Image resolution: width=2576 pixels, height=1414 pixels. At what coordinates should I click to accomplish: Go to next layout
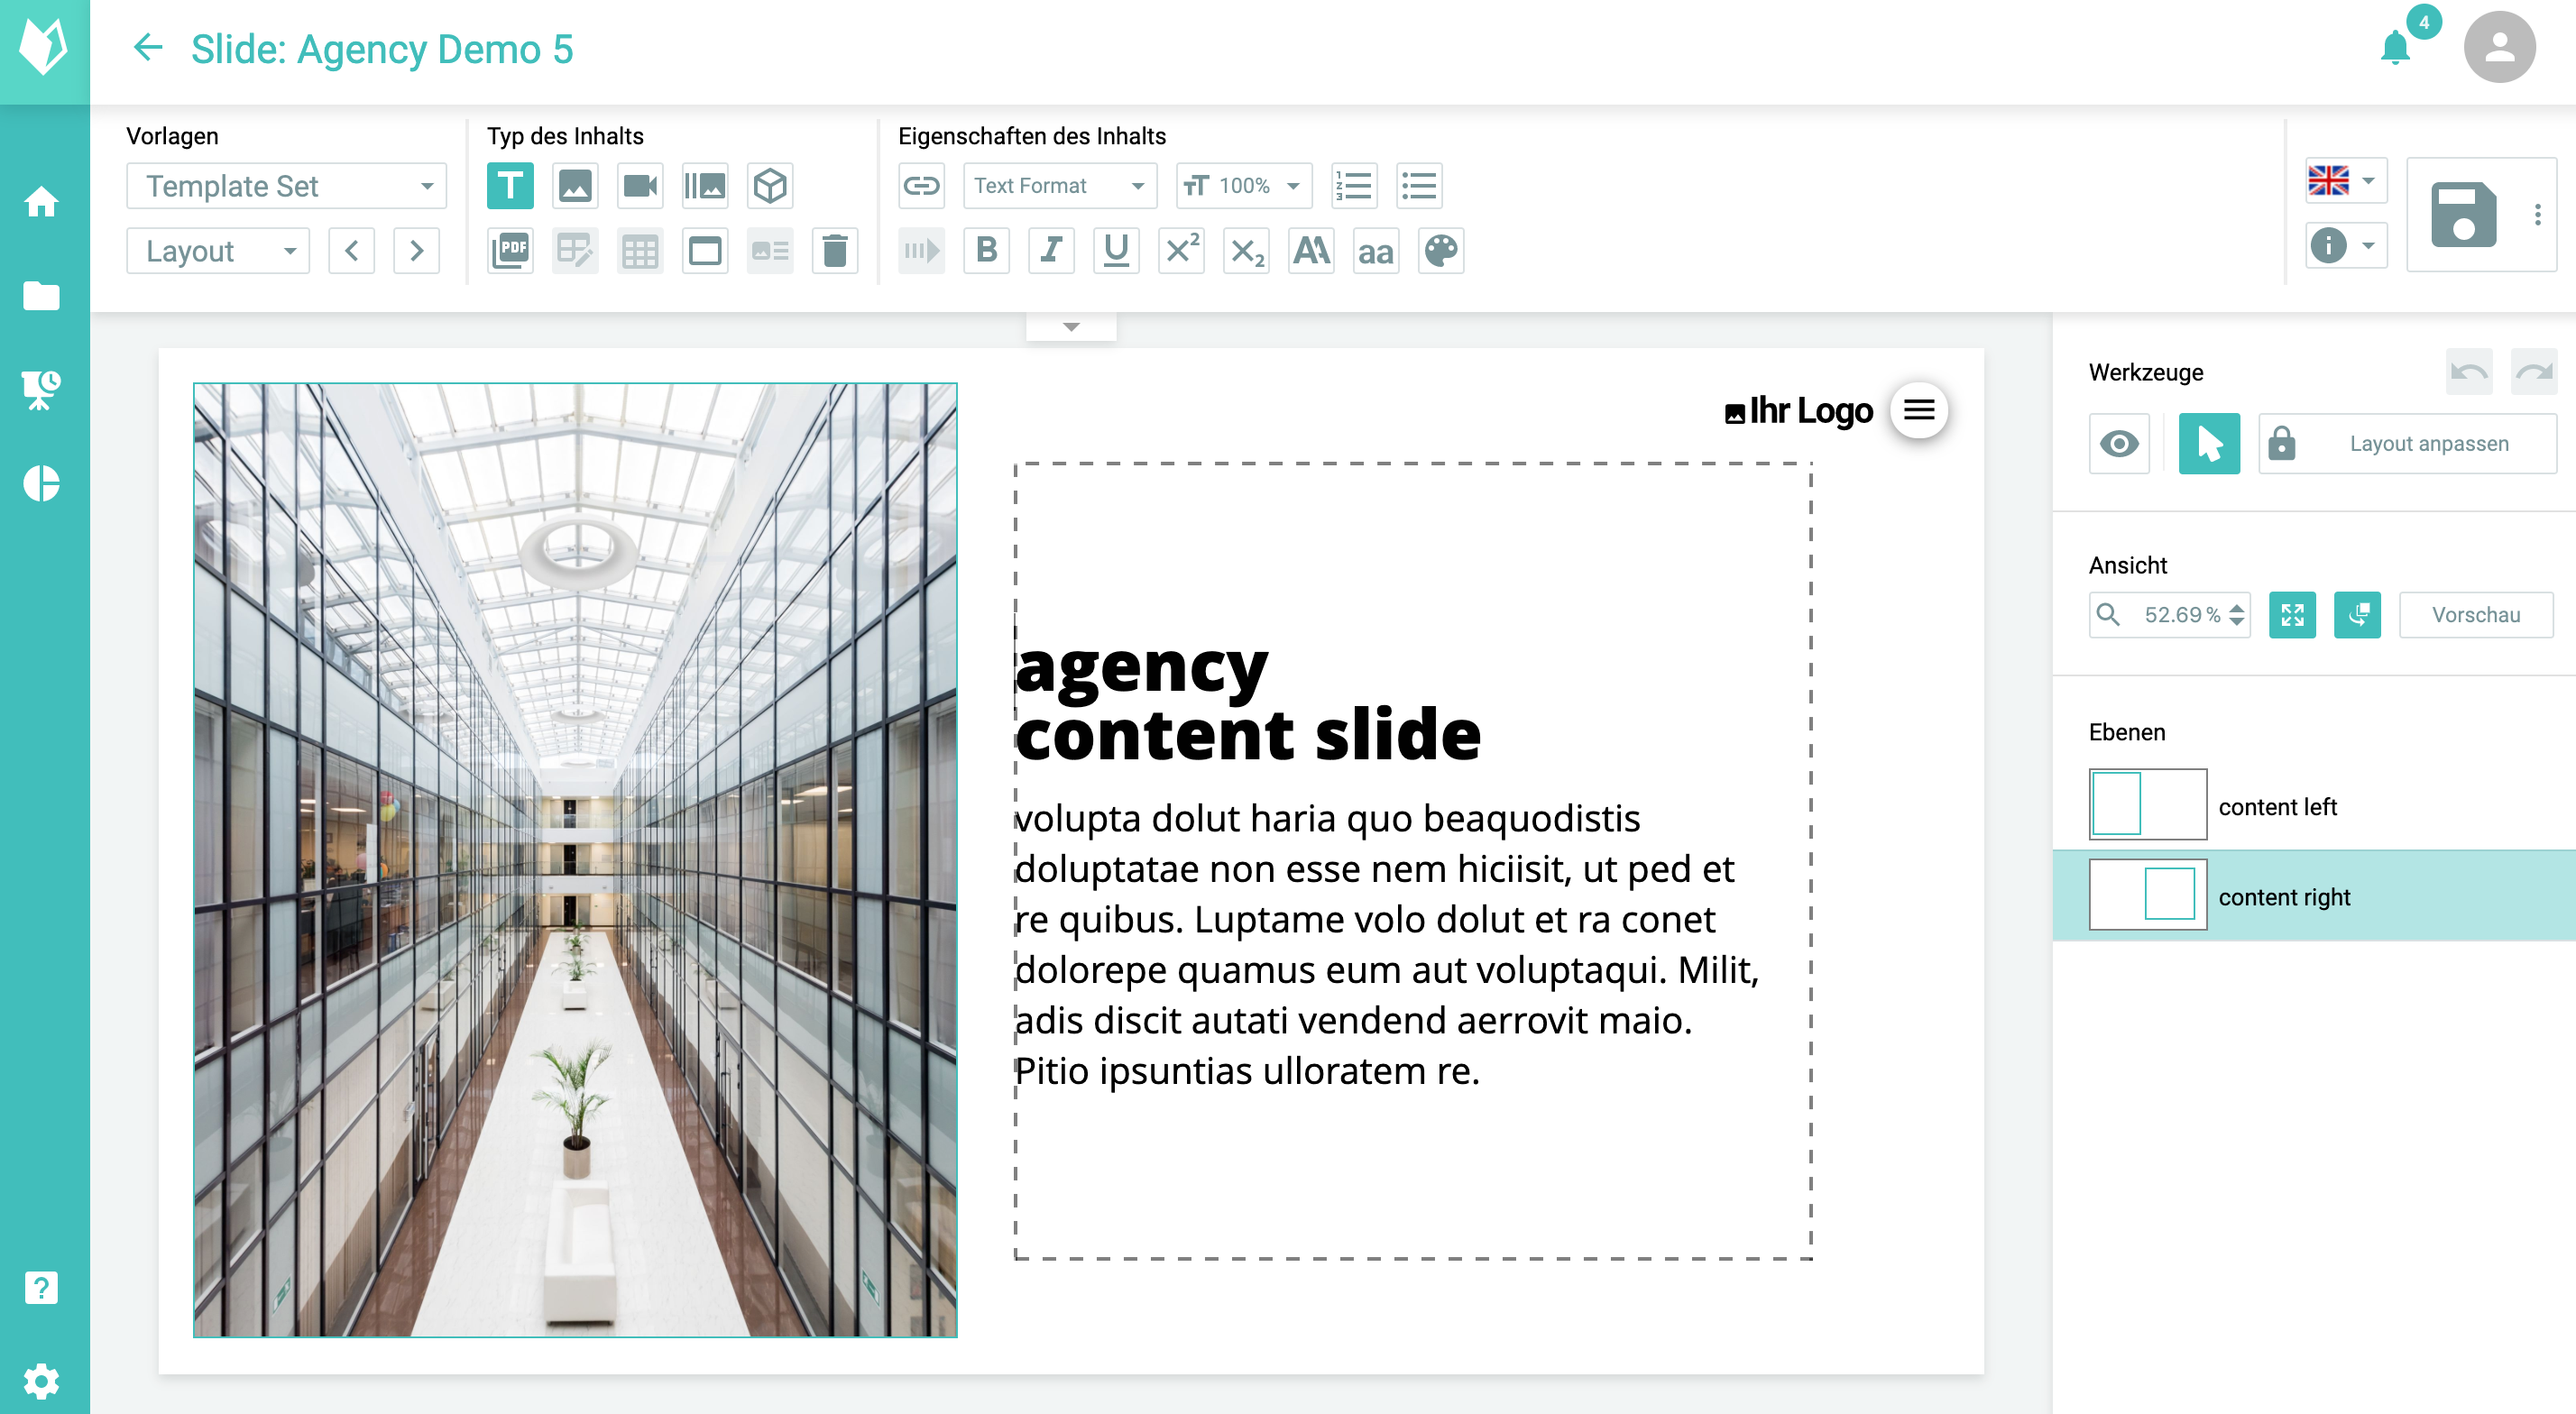click(416, 250)
